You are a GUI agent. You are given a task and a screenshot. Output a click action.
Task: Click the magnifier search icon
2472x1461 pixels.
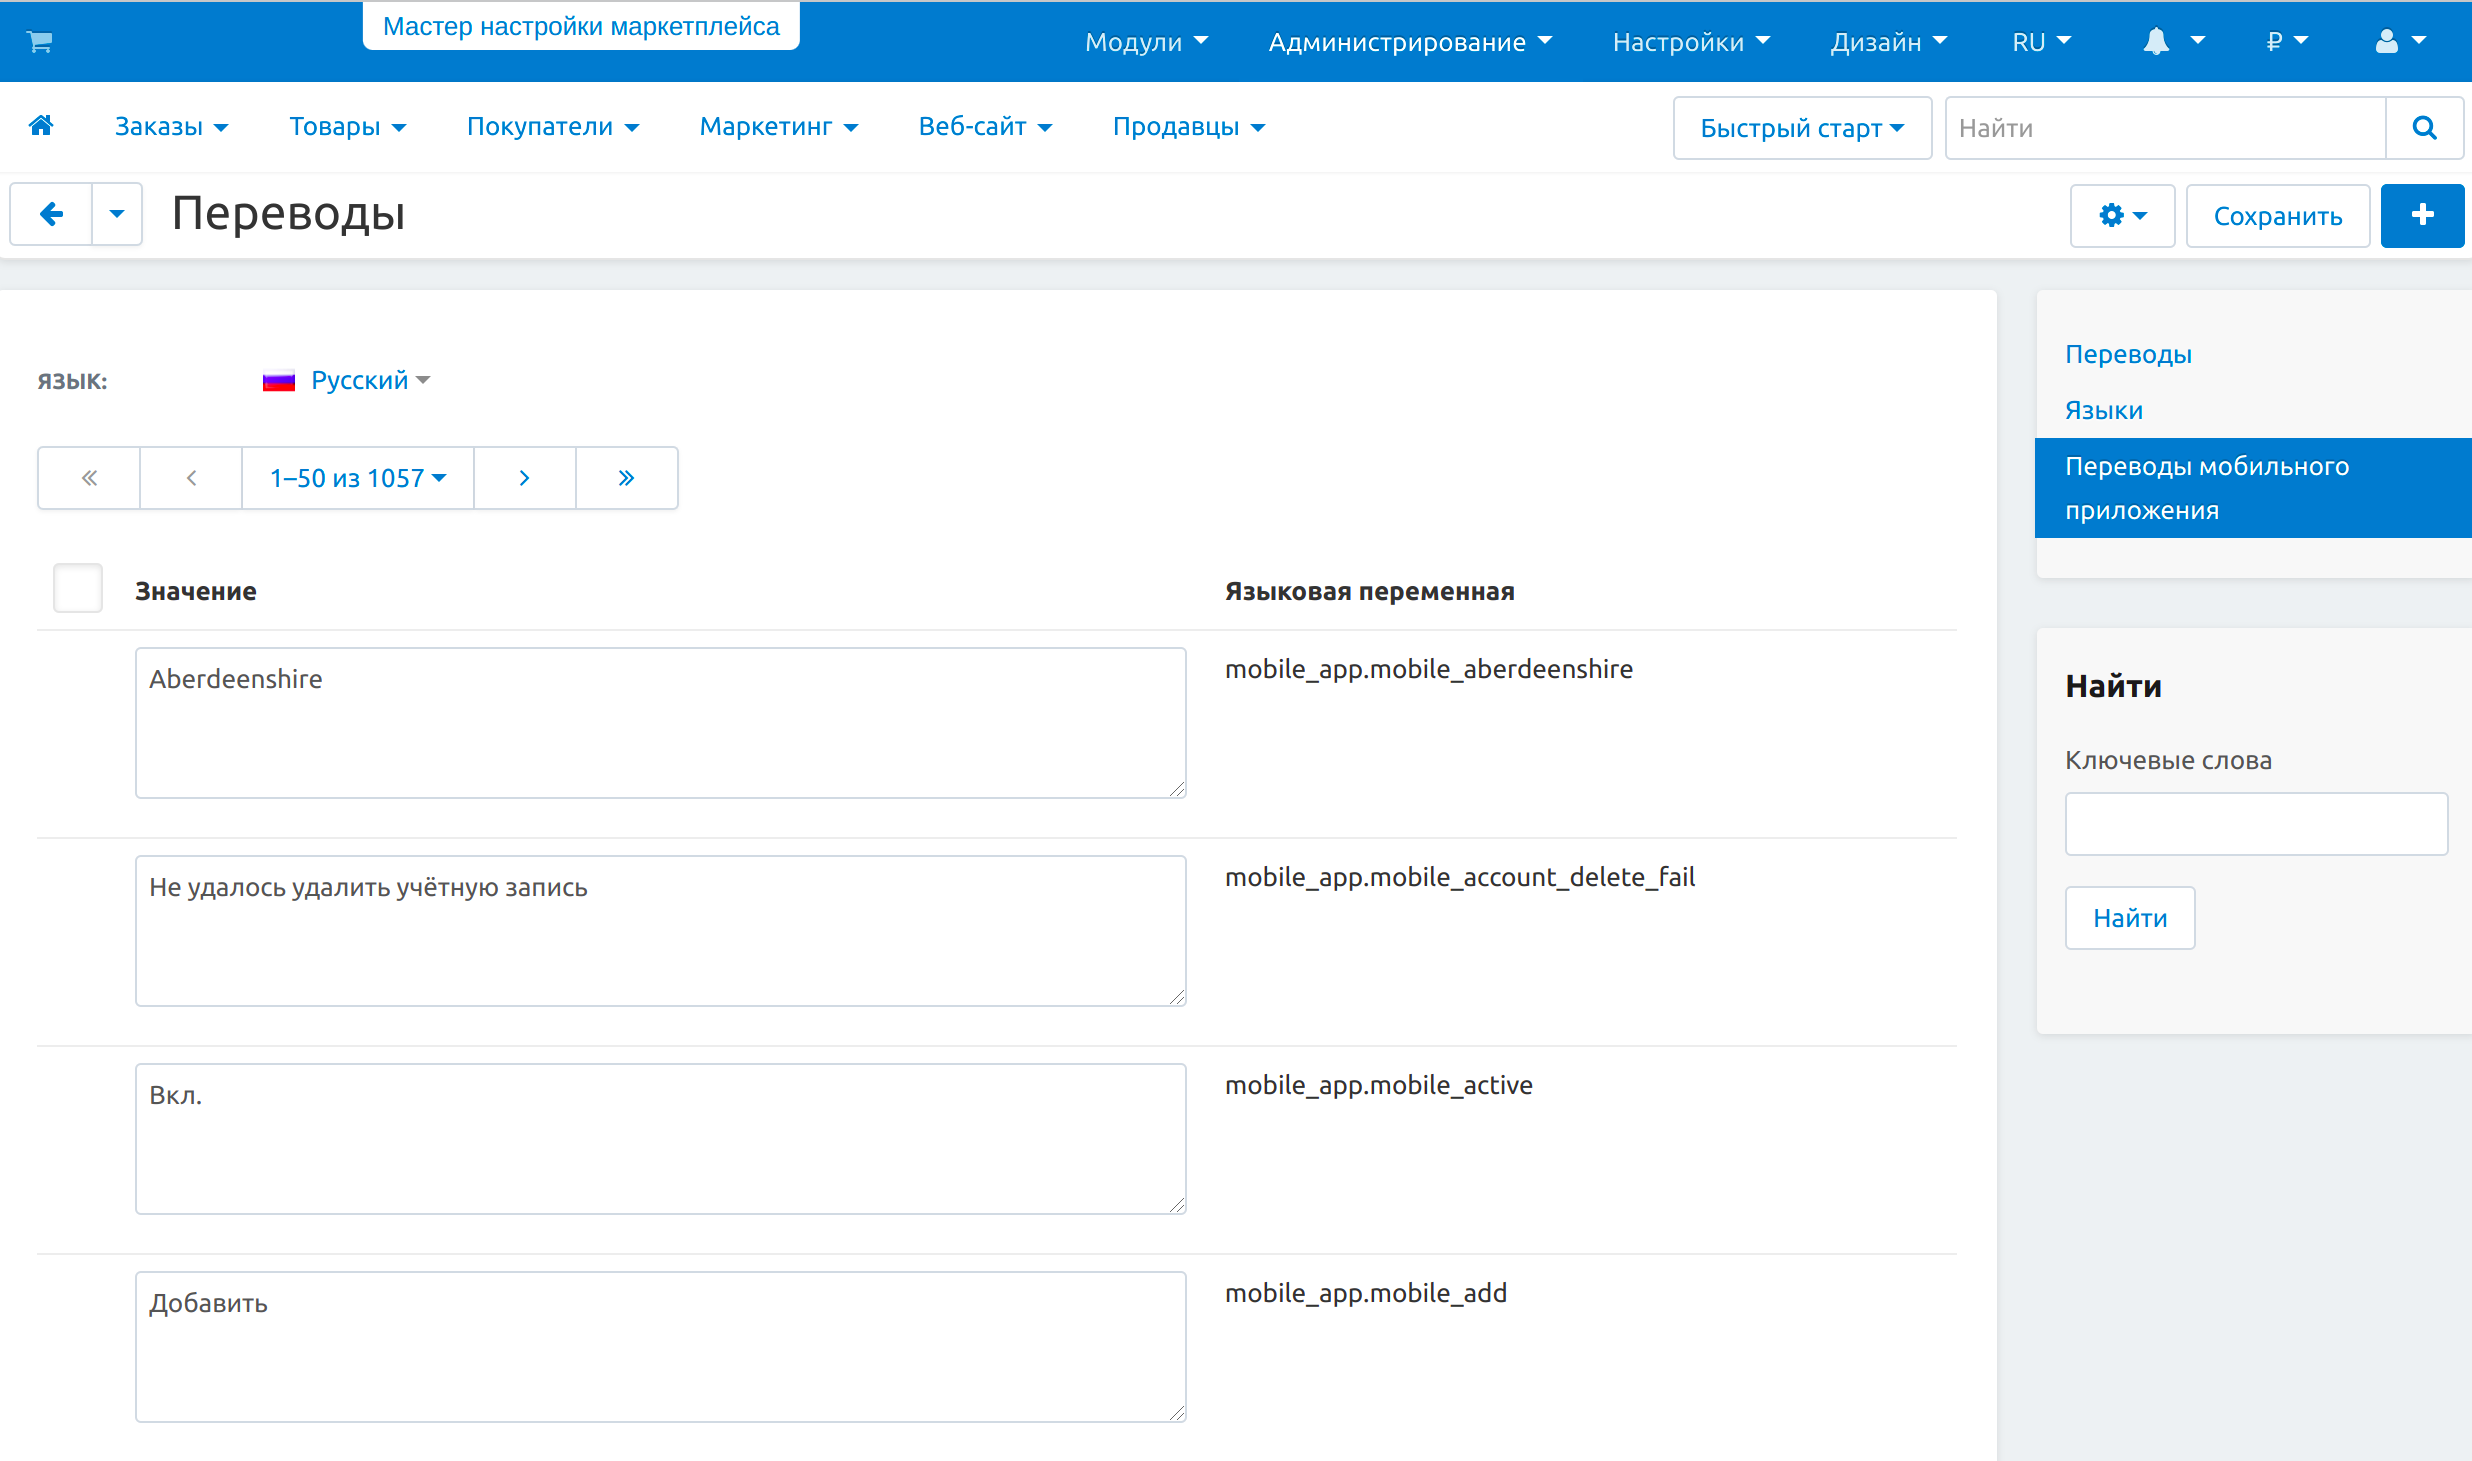point(2424,128)
